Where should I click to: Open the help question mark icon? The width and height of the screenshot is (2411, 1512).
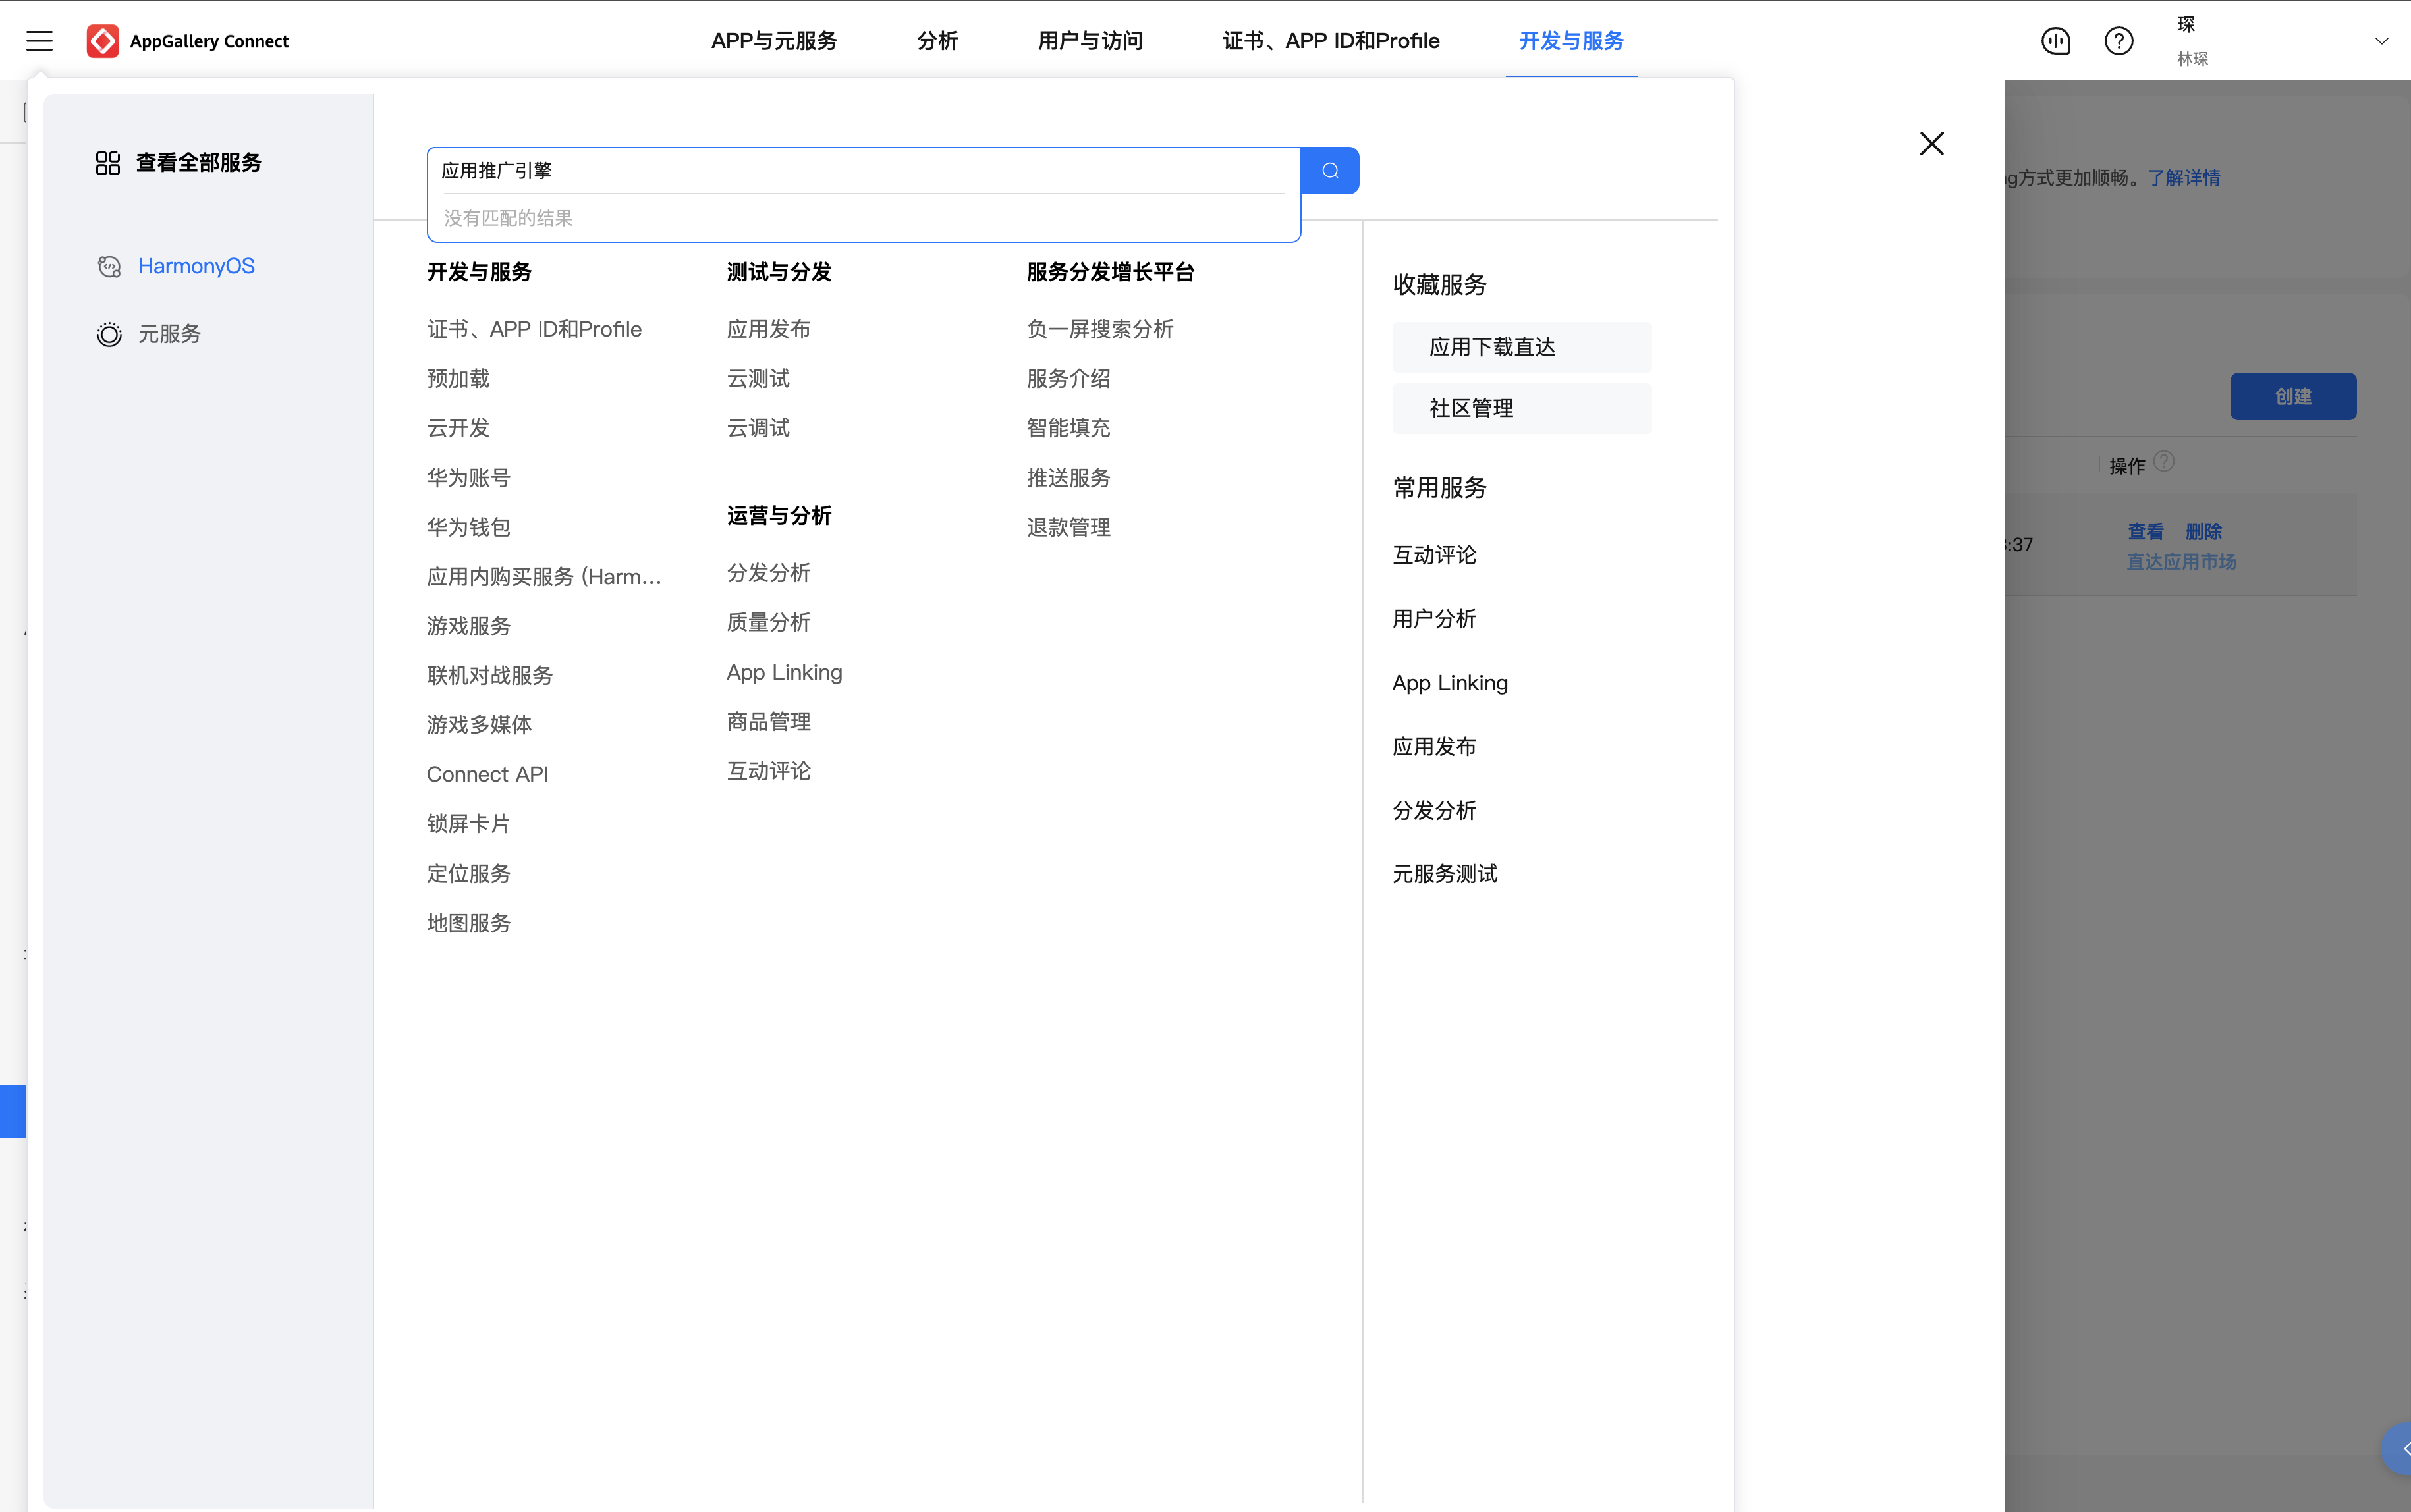tap(2118, 41)
